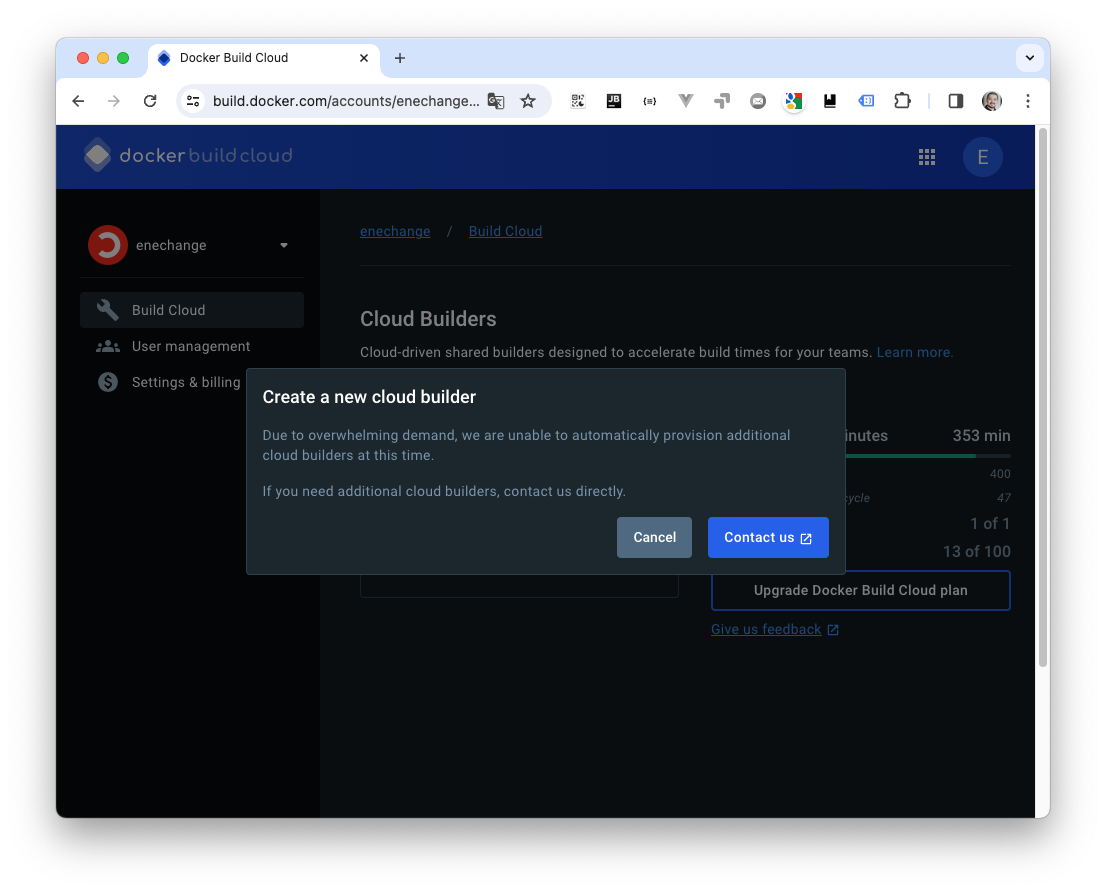Click Upgrade Docker Build Cloud plan
The image size is (1106, 892).
(861, 590)
